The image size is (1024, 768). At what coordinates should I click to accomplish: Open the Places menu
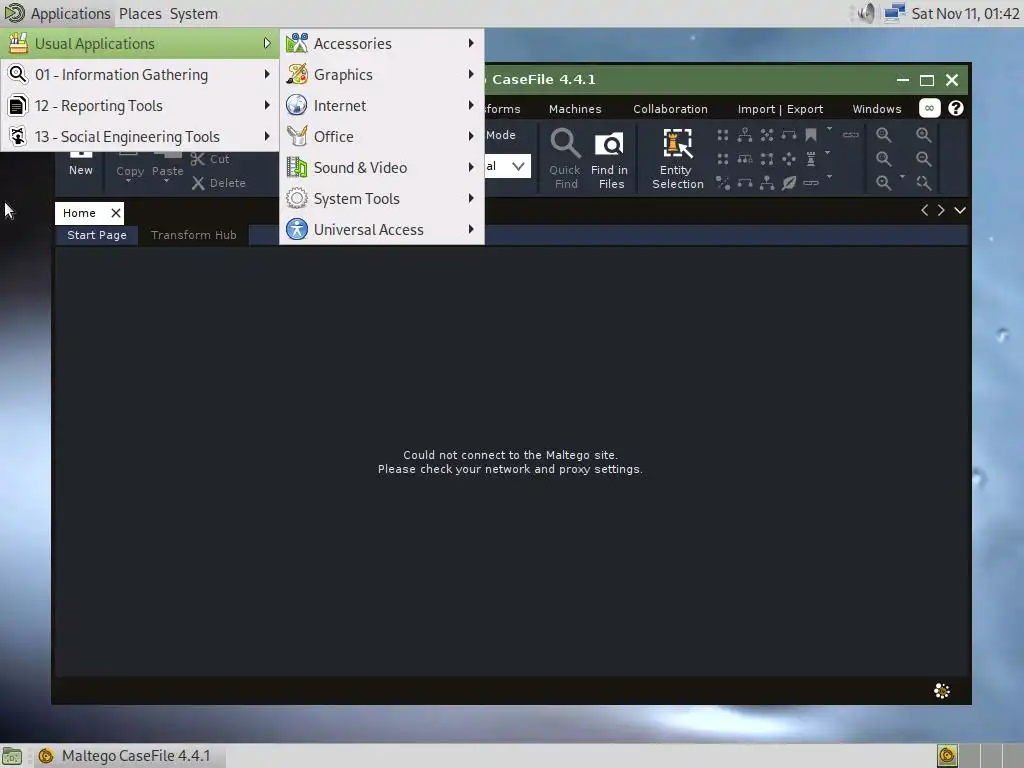click(140, 14)
